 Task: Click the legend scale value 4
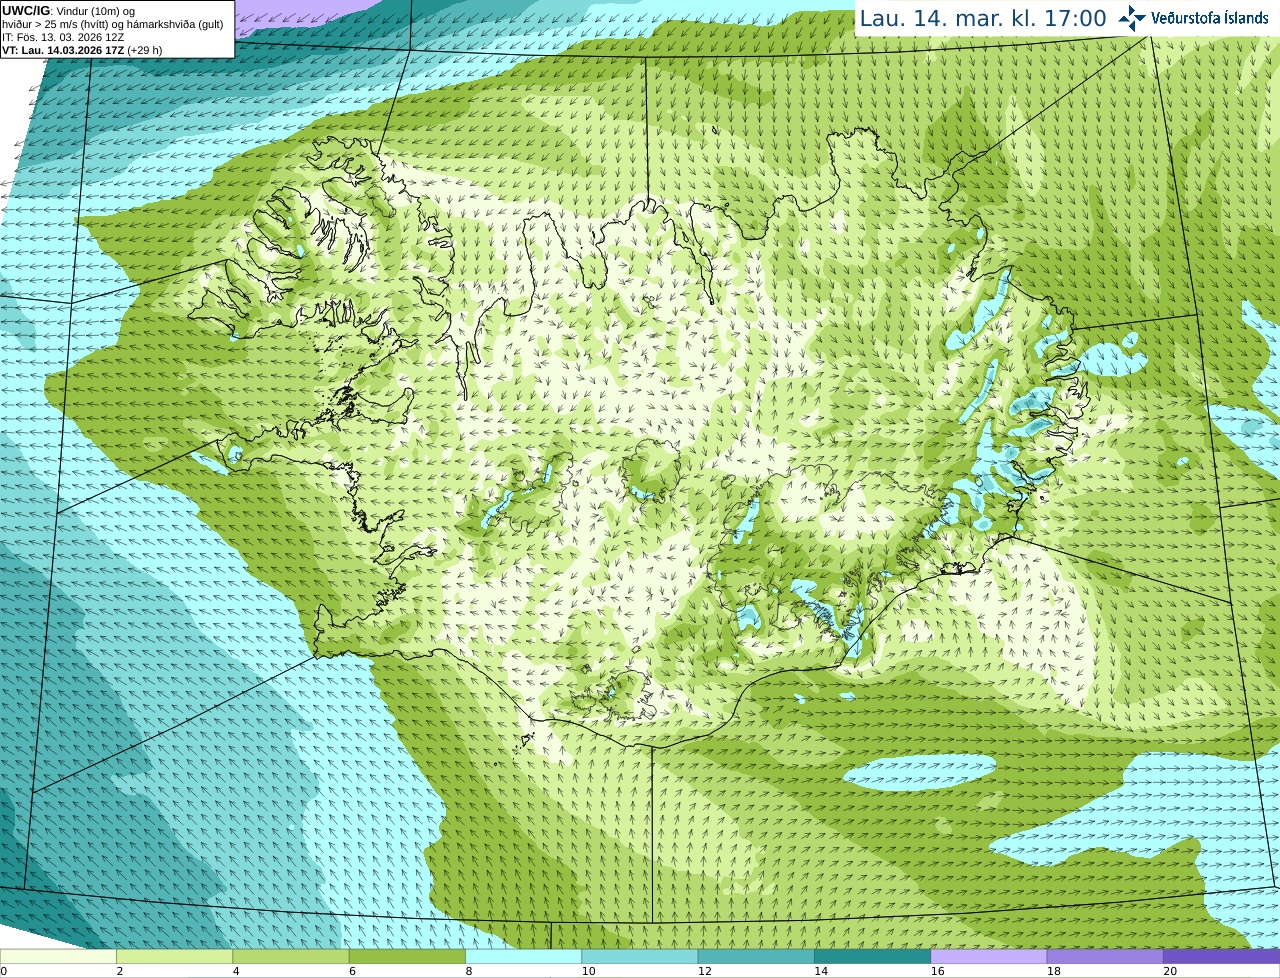pyautogui.click(x=236, y=971)
